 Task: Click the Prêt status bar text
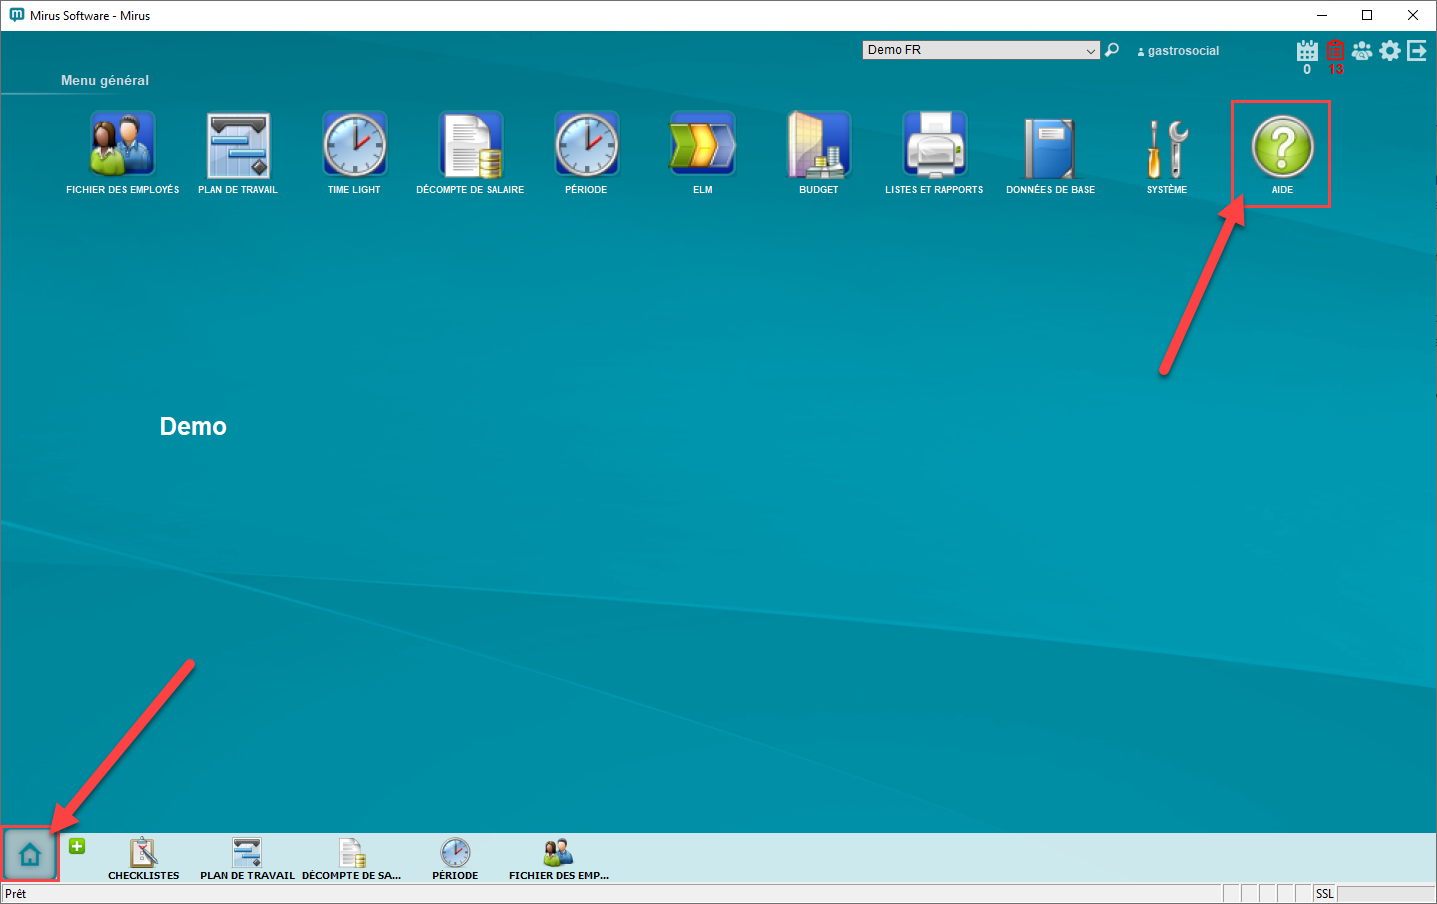(x=16, y=894)
